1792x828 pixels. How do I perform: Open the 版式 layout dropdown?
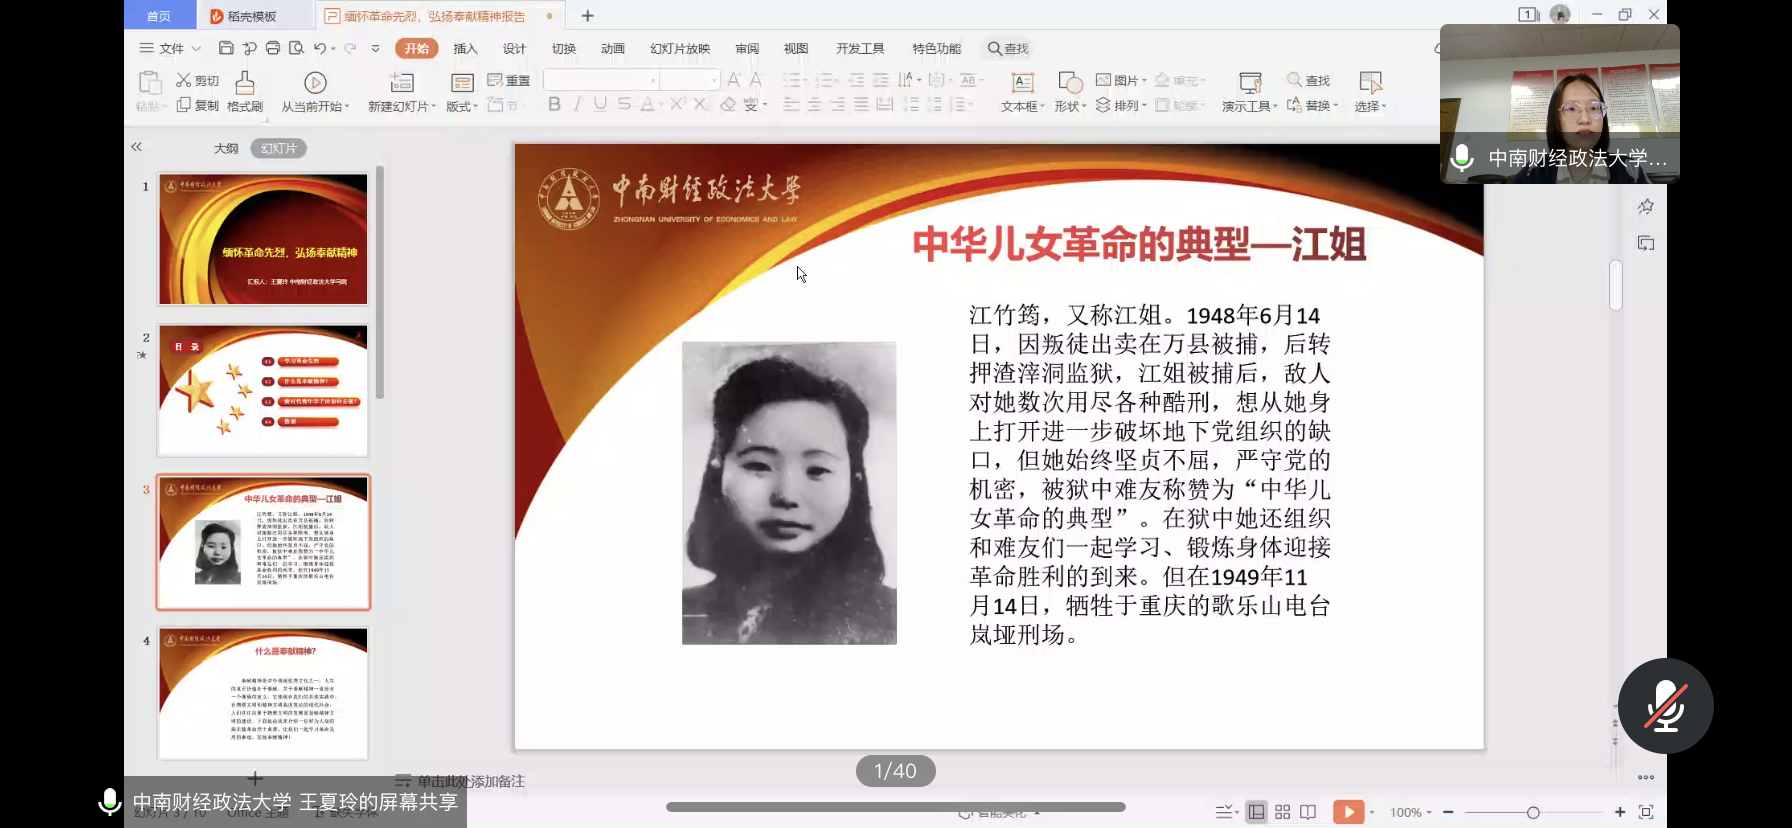pos(461,106)
